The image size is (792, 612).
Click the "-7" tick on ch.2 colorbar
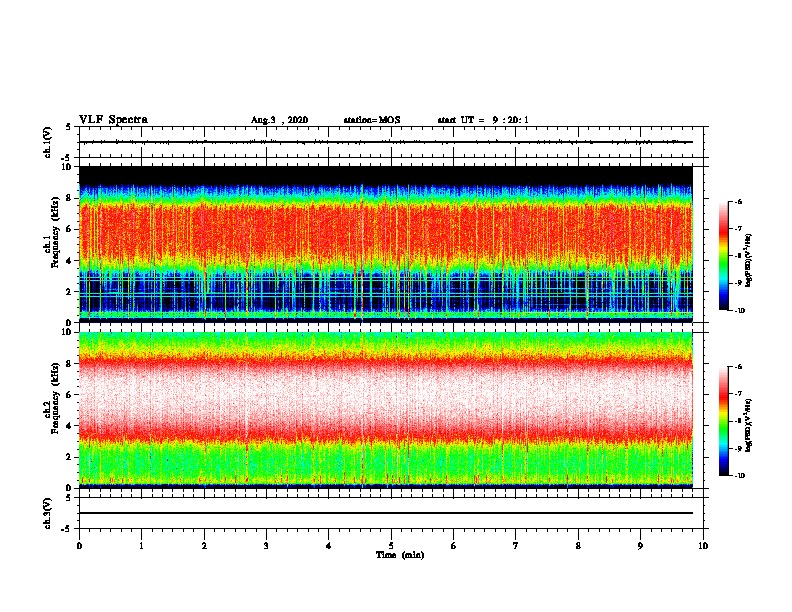[x=738, y=394]
